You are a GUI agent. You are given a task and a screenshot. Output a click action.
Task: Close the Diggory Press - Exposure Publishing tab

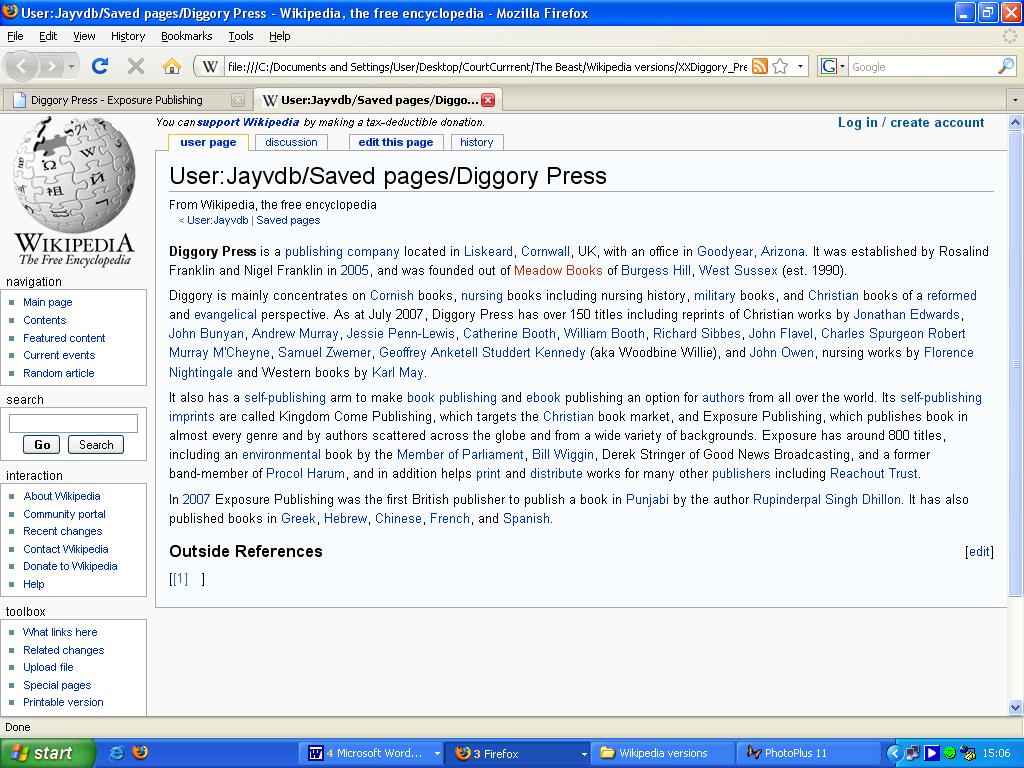click(238, 100)
